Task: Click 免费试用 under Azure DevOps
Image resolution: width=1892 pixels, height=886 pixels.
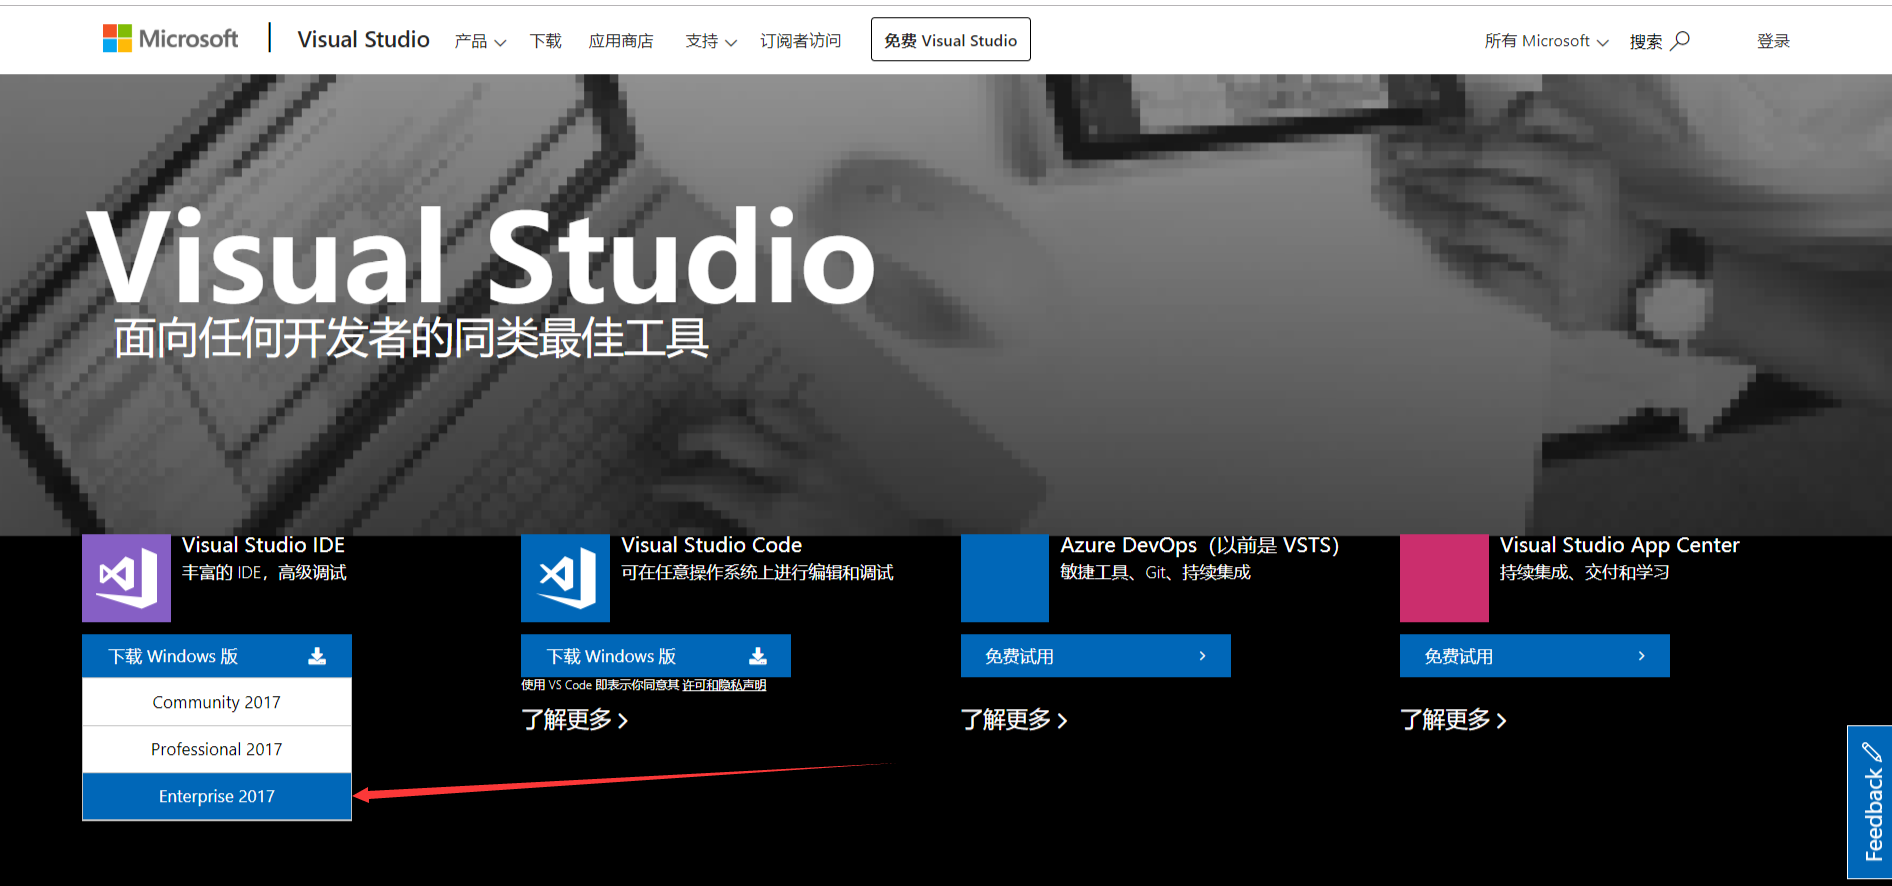Action: pos(1096,656)
